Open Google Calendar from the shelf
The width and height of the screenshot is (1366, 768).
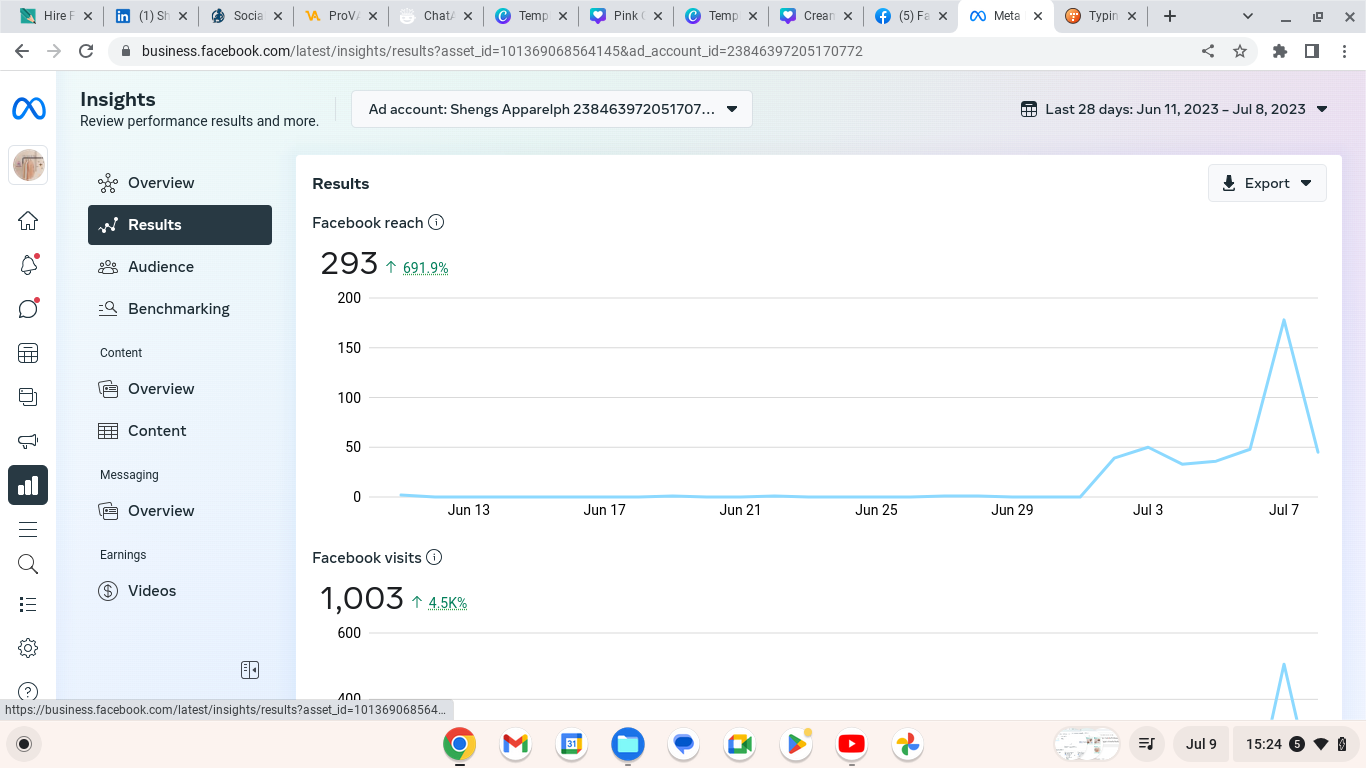click(571, 744)
